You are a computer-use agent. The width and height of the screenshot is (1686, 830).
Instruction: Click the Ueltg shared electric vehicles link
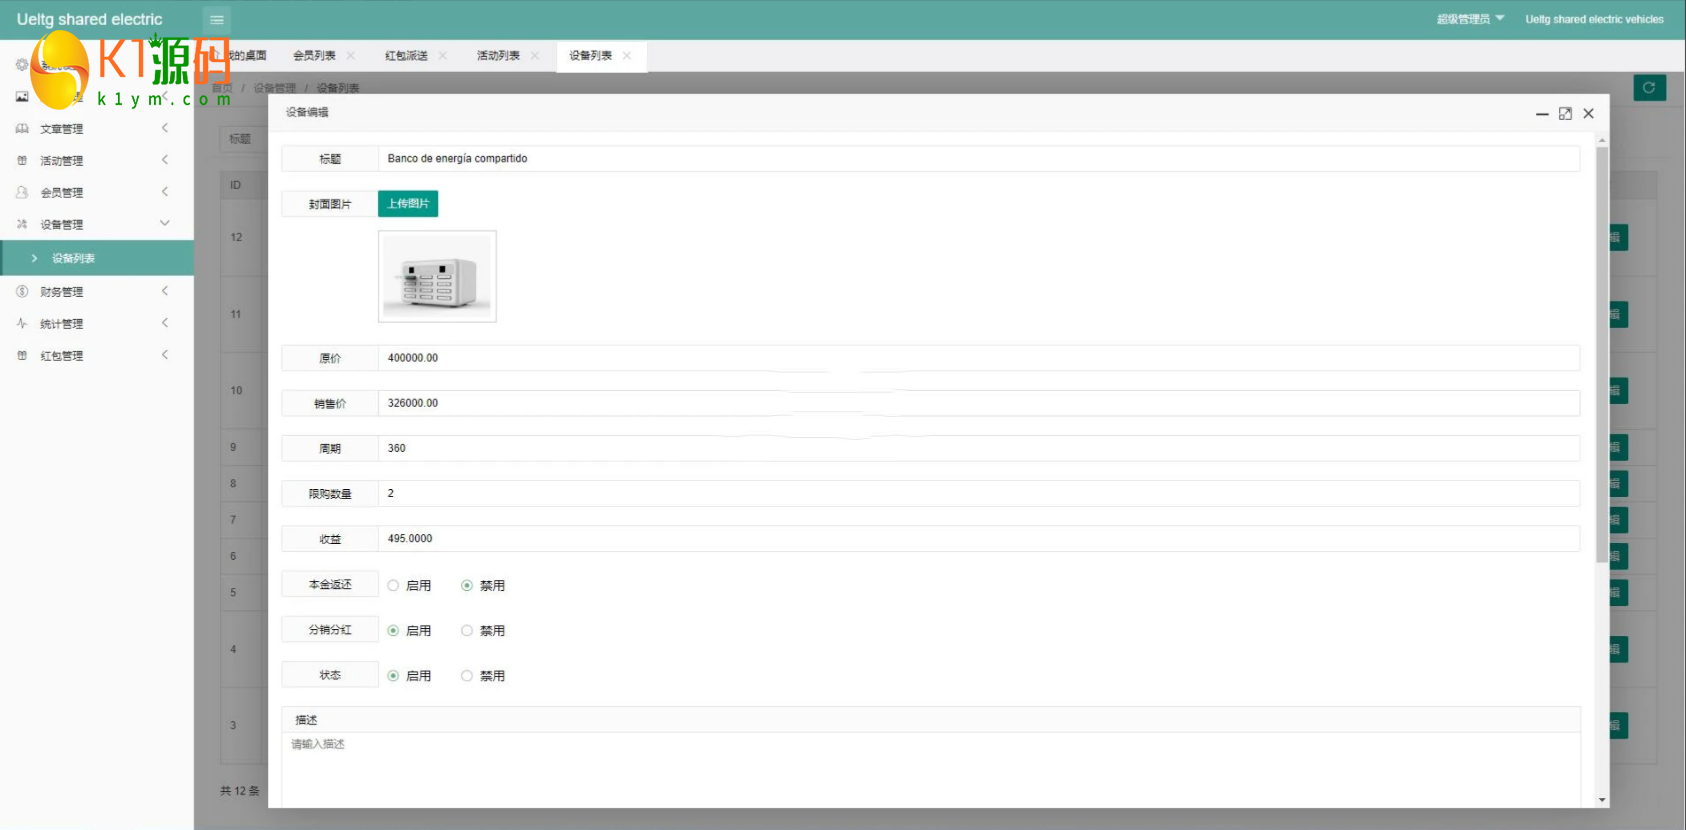pyautogui.click(x=1594, y=19)
